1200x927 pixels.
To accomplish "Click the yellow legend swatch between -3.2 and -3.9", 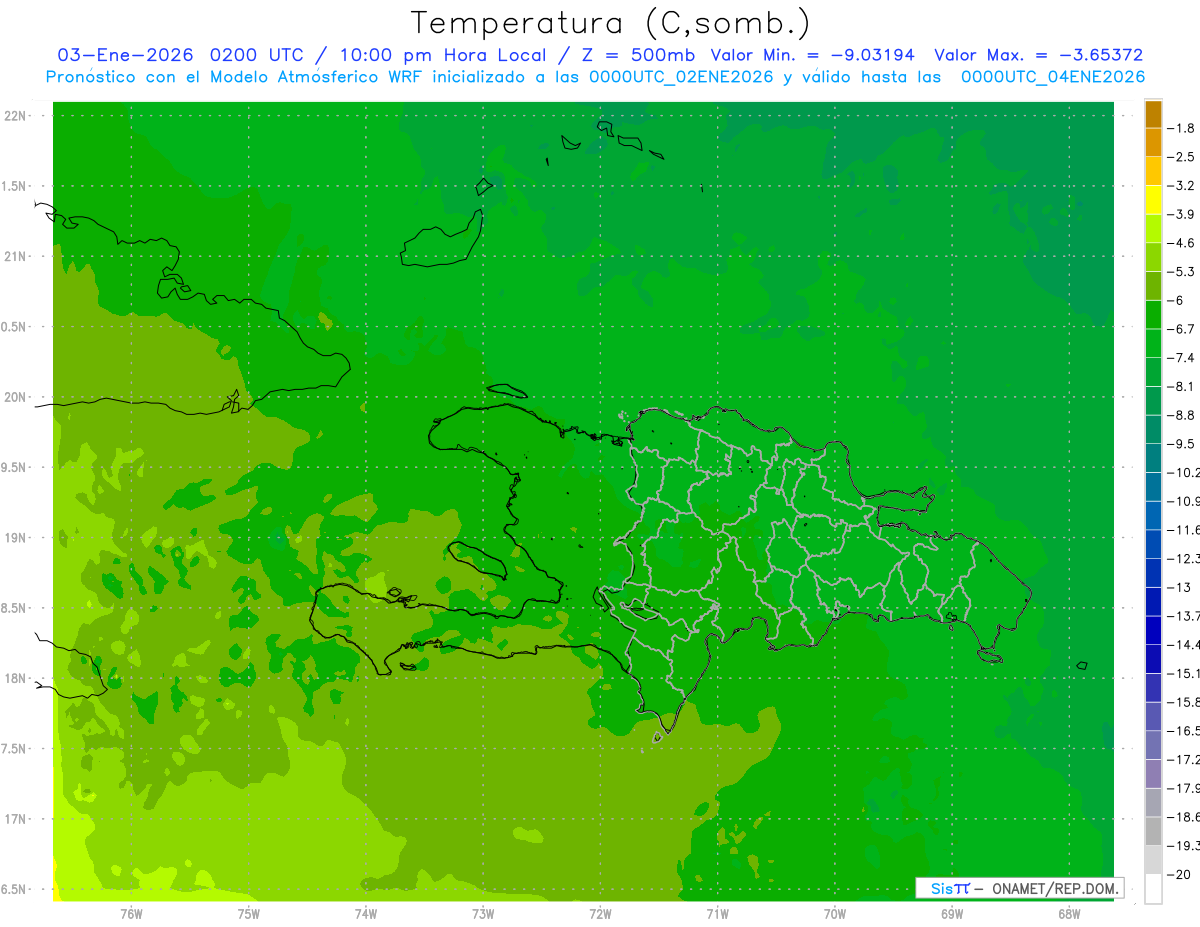I will coord(1153,200).
